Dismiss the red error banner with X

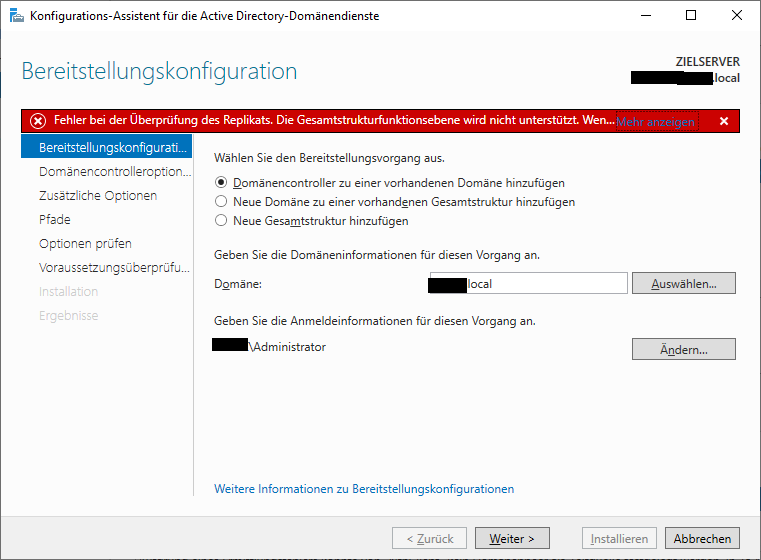(x=724, y=121)
